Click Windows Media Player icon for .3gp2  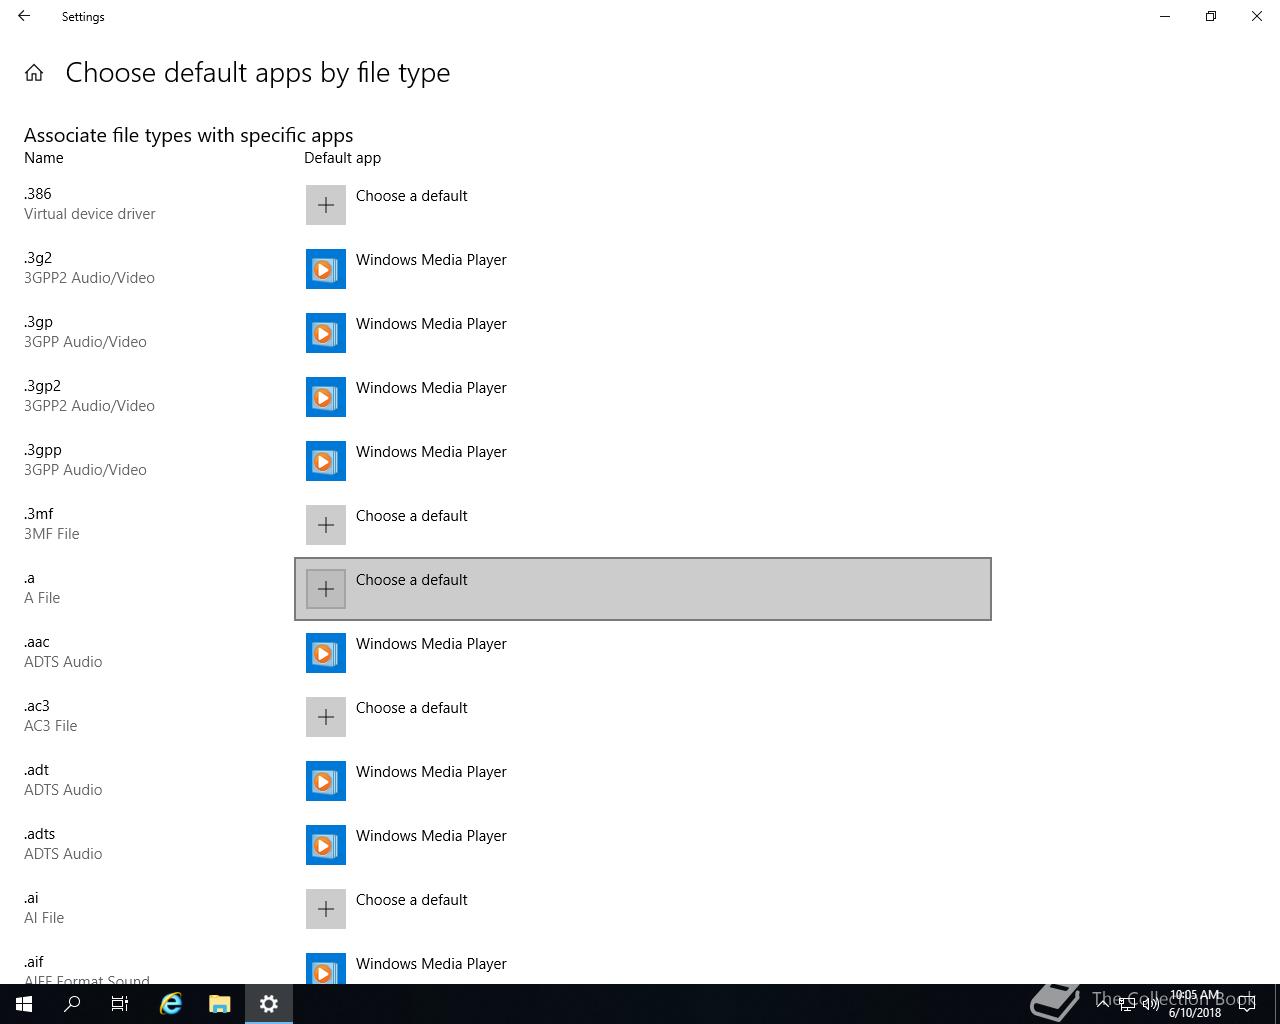[x=326, y=397]
